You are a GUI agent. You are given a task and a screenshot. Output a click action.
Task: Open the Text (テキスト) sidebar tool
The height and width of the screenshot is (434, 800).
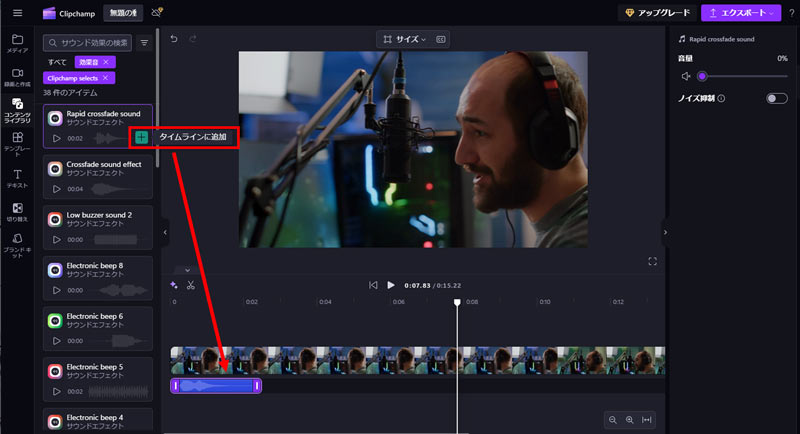[x=17, y=179]
